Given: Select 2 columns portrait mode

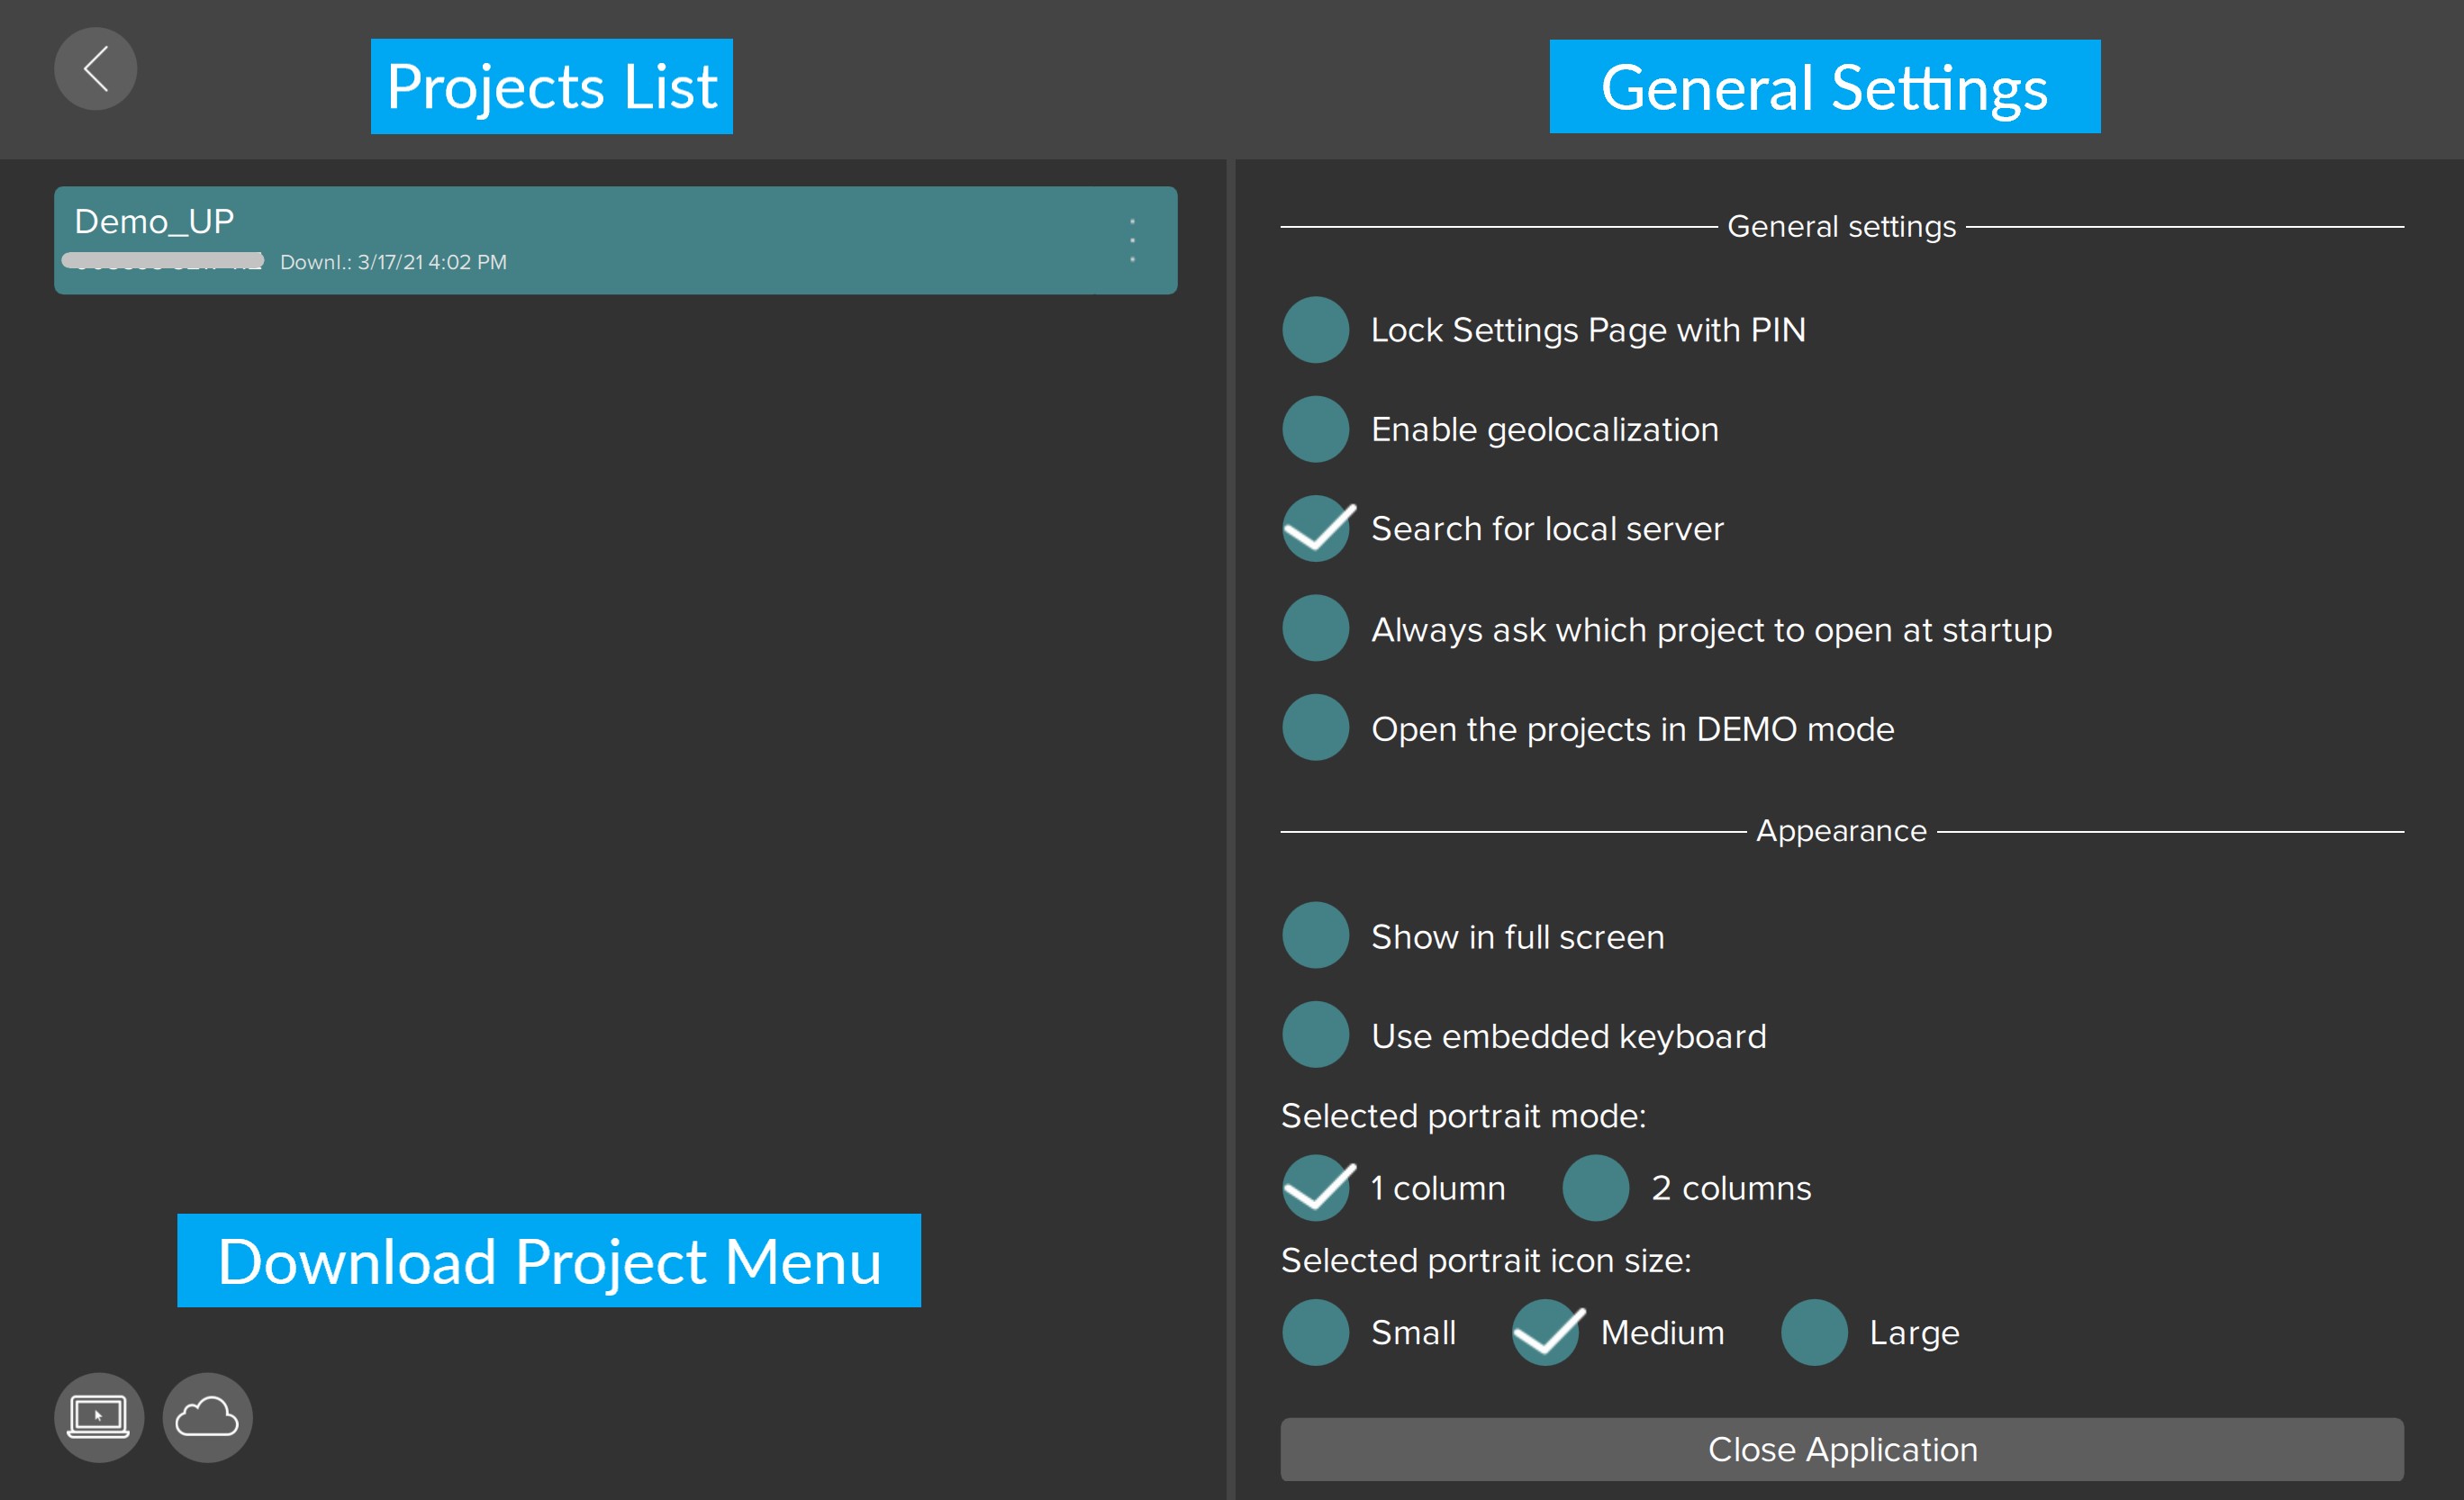Looking at the screenshot, I should tap(1595, 1187).
